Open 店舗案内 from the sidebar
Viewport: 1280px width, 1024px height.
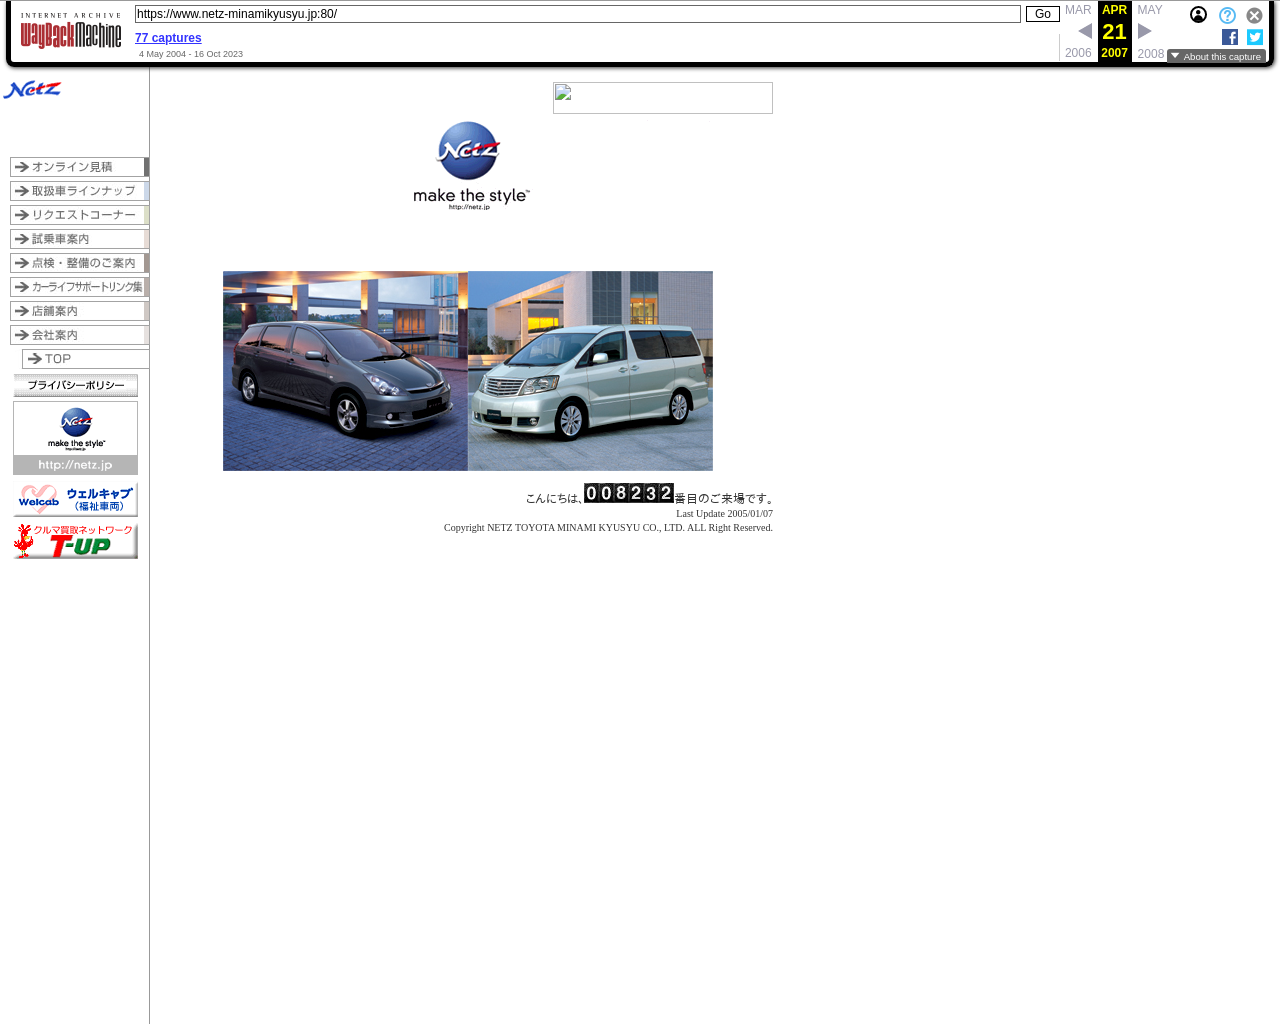click(x=79, y=311)
